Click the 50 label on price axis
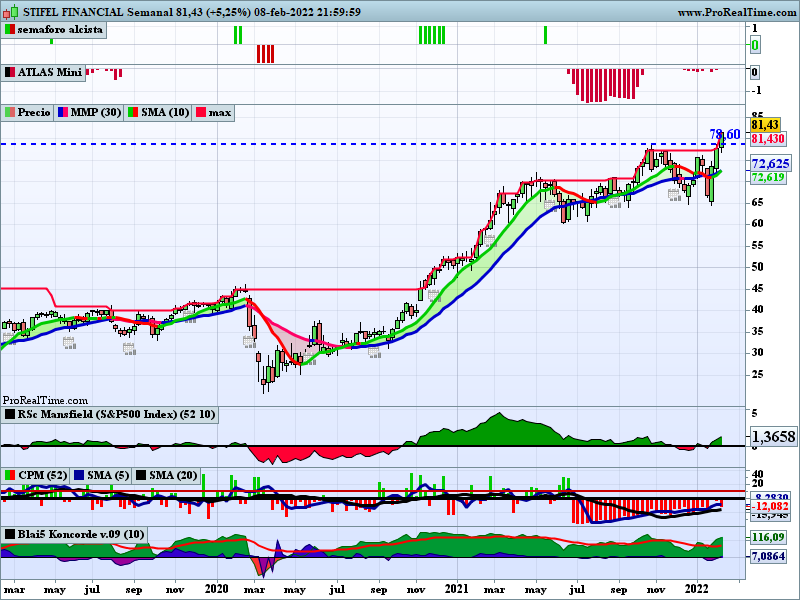800x600 pixels. click(757, 267)
